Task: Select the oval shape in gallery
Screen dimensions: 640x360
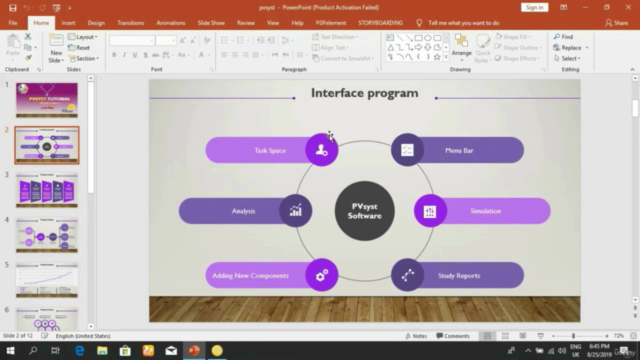Action: coord(428,38)
